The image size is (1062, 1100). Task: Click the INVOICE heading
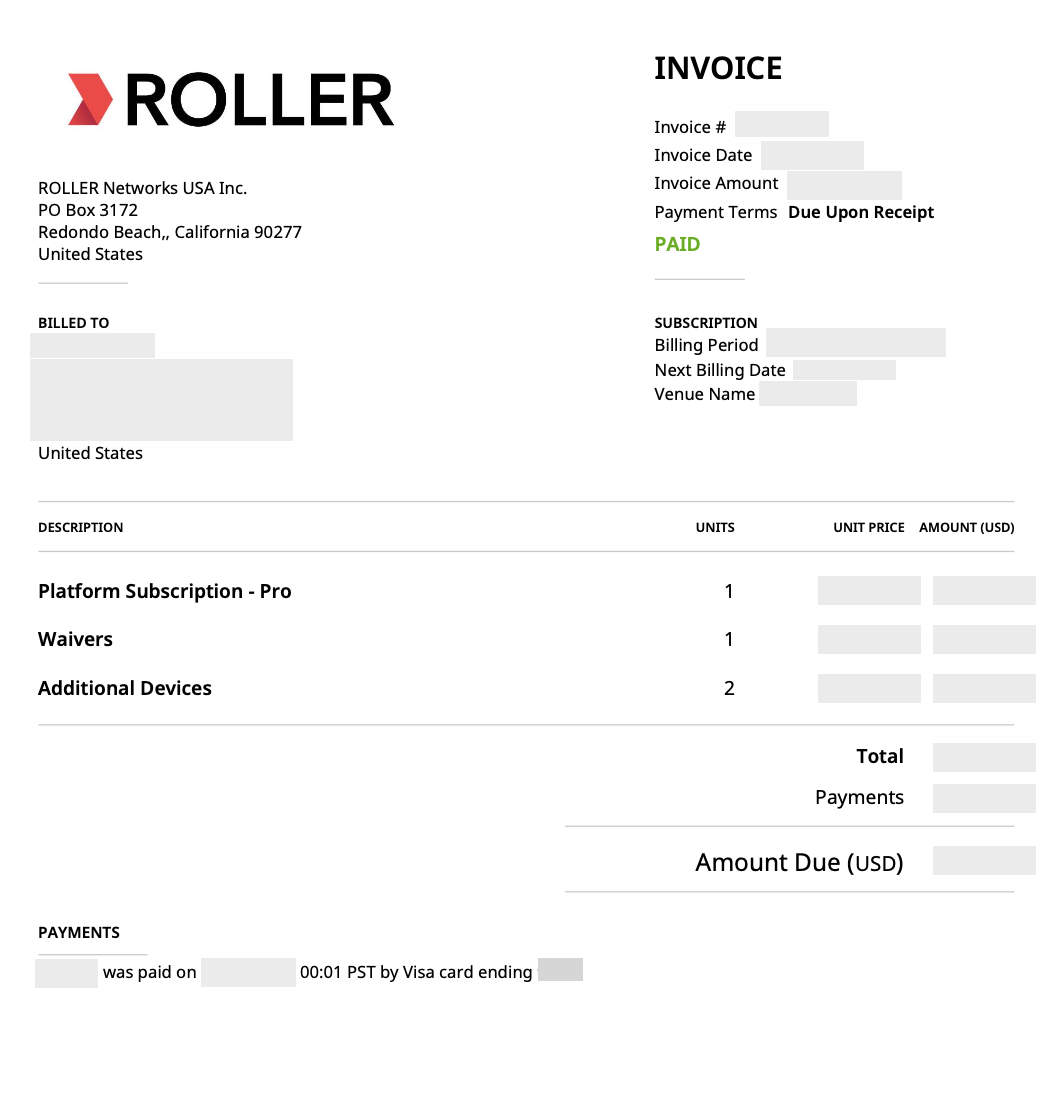coord(717,69)
